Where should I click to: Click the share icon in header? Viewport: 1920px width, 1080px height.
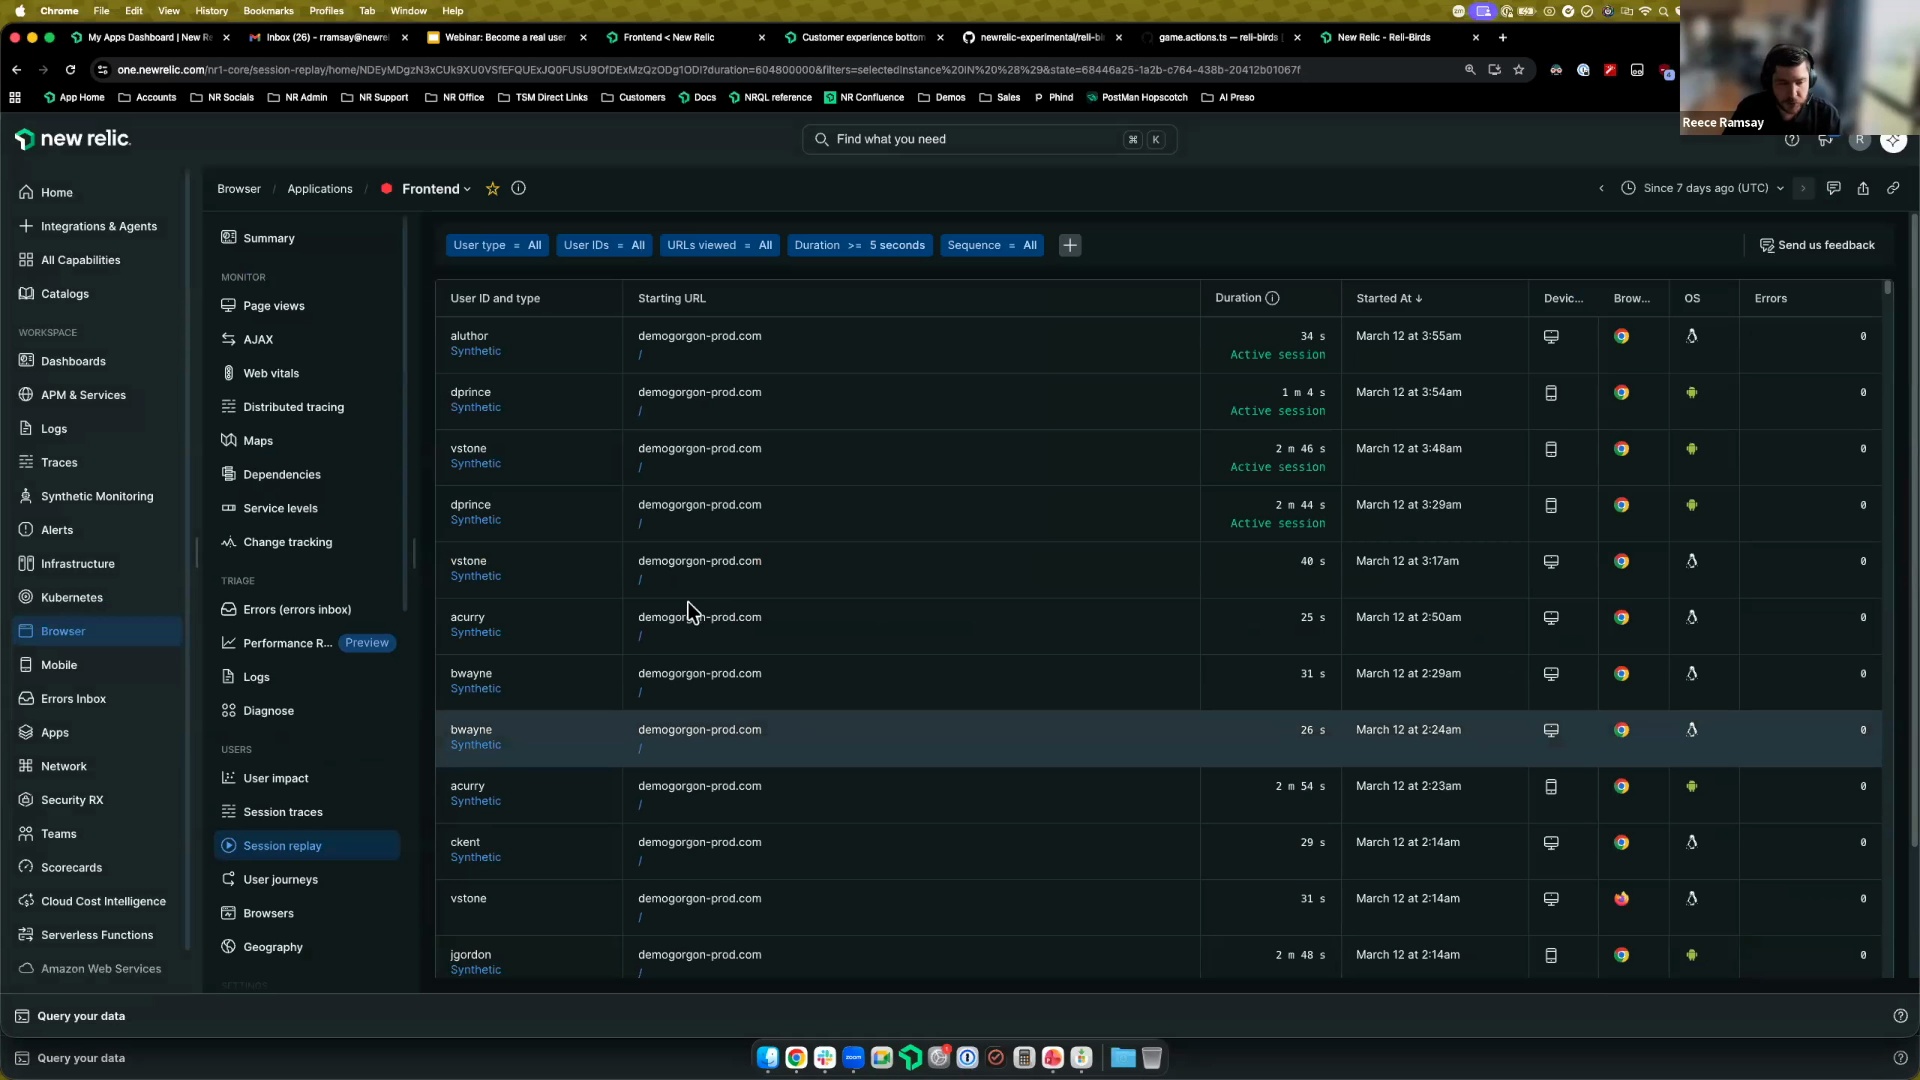pos(1863,189)
